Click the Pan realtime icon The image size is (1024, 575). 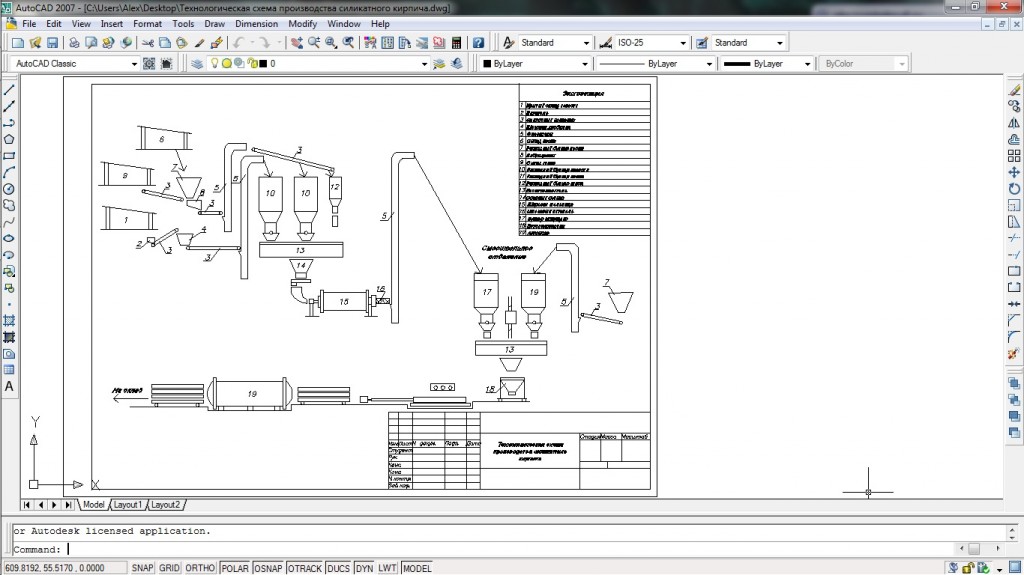point(296,42)
